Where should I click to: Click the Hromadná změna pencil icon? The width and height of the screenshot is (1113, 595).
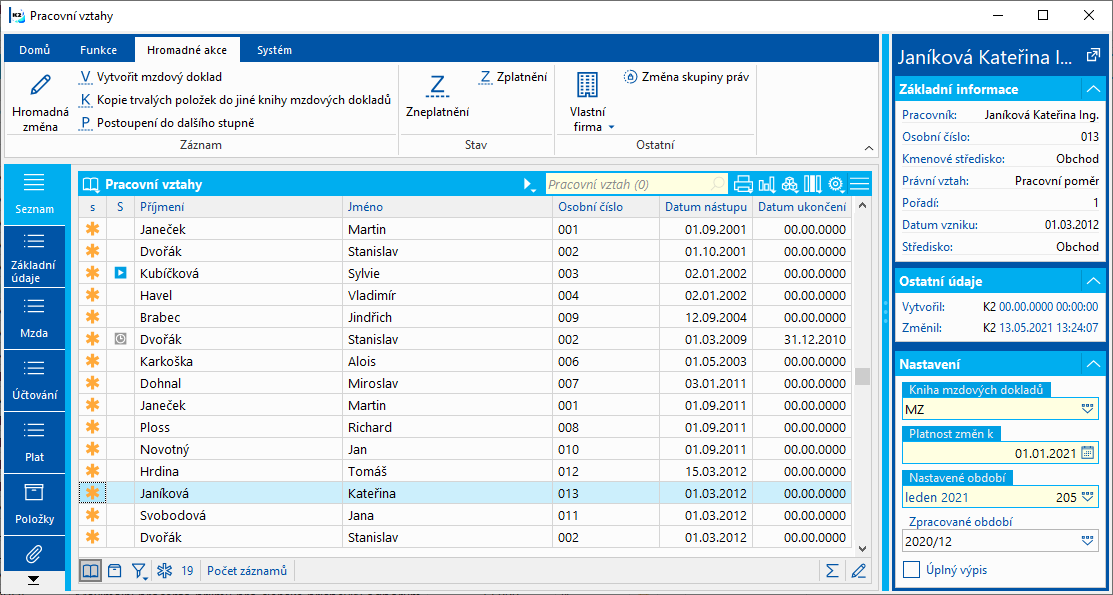point(41,86)
